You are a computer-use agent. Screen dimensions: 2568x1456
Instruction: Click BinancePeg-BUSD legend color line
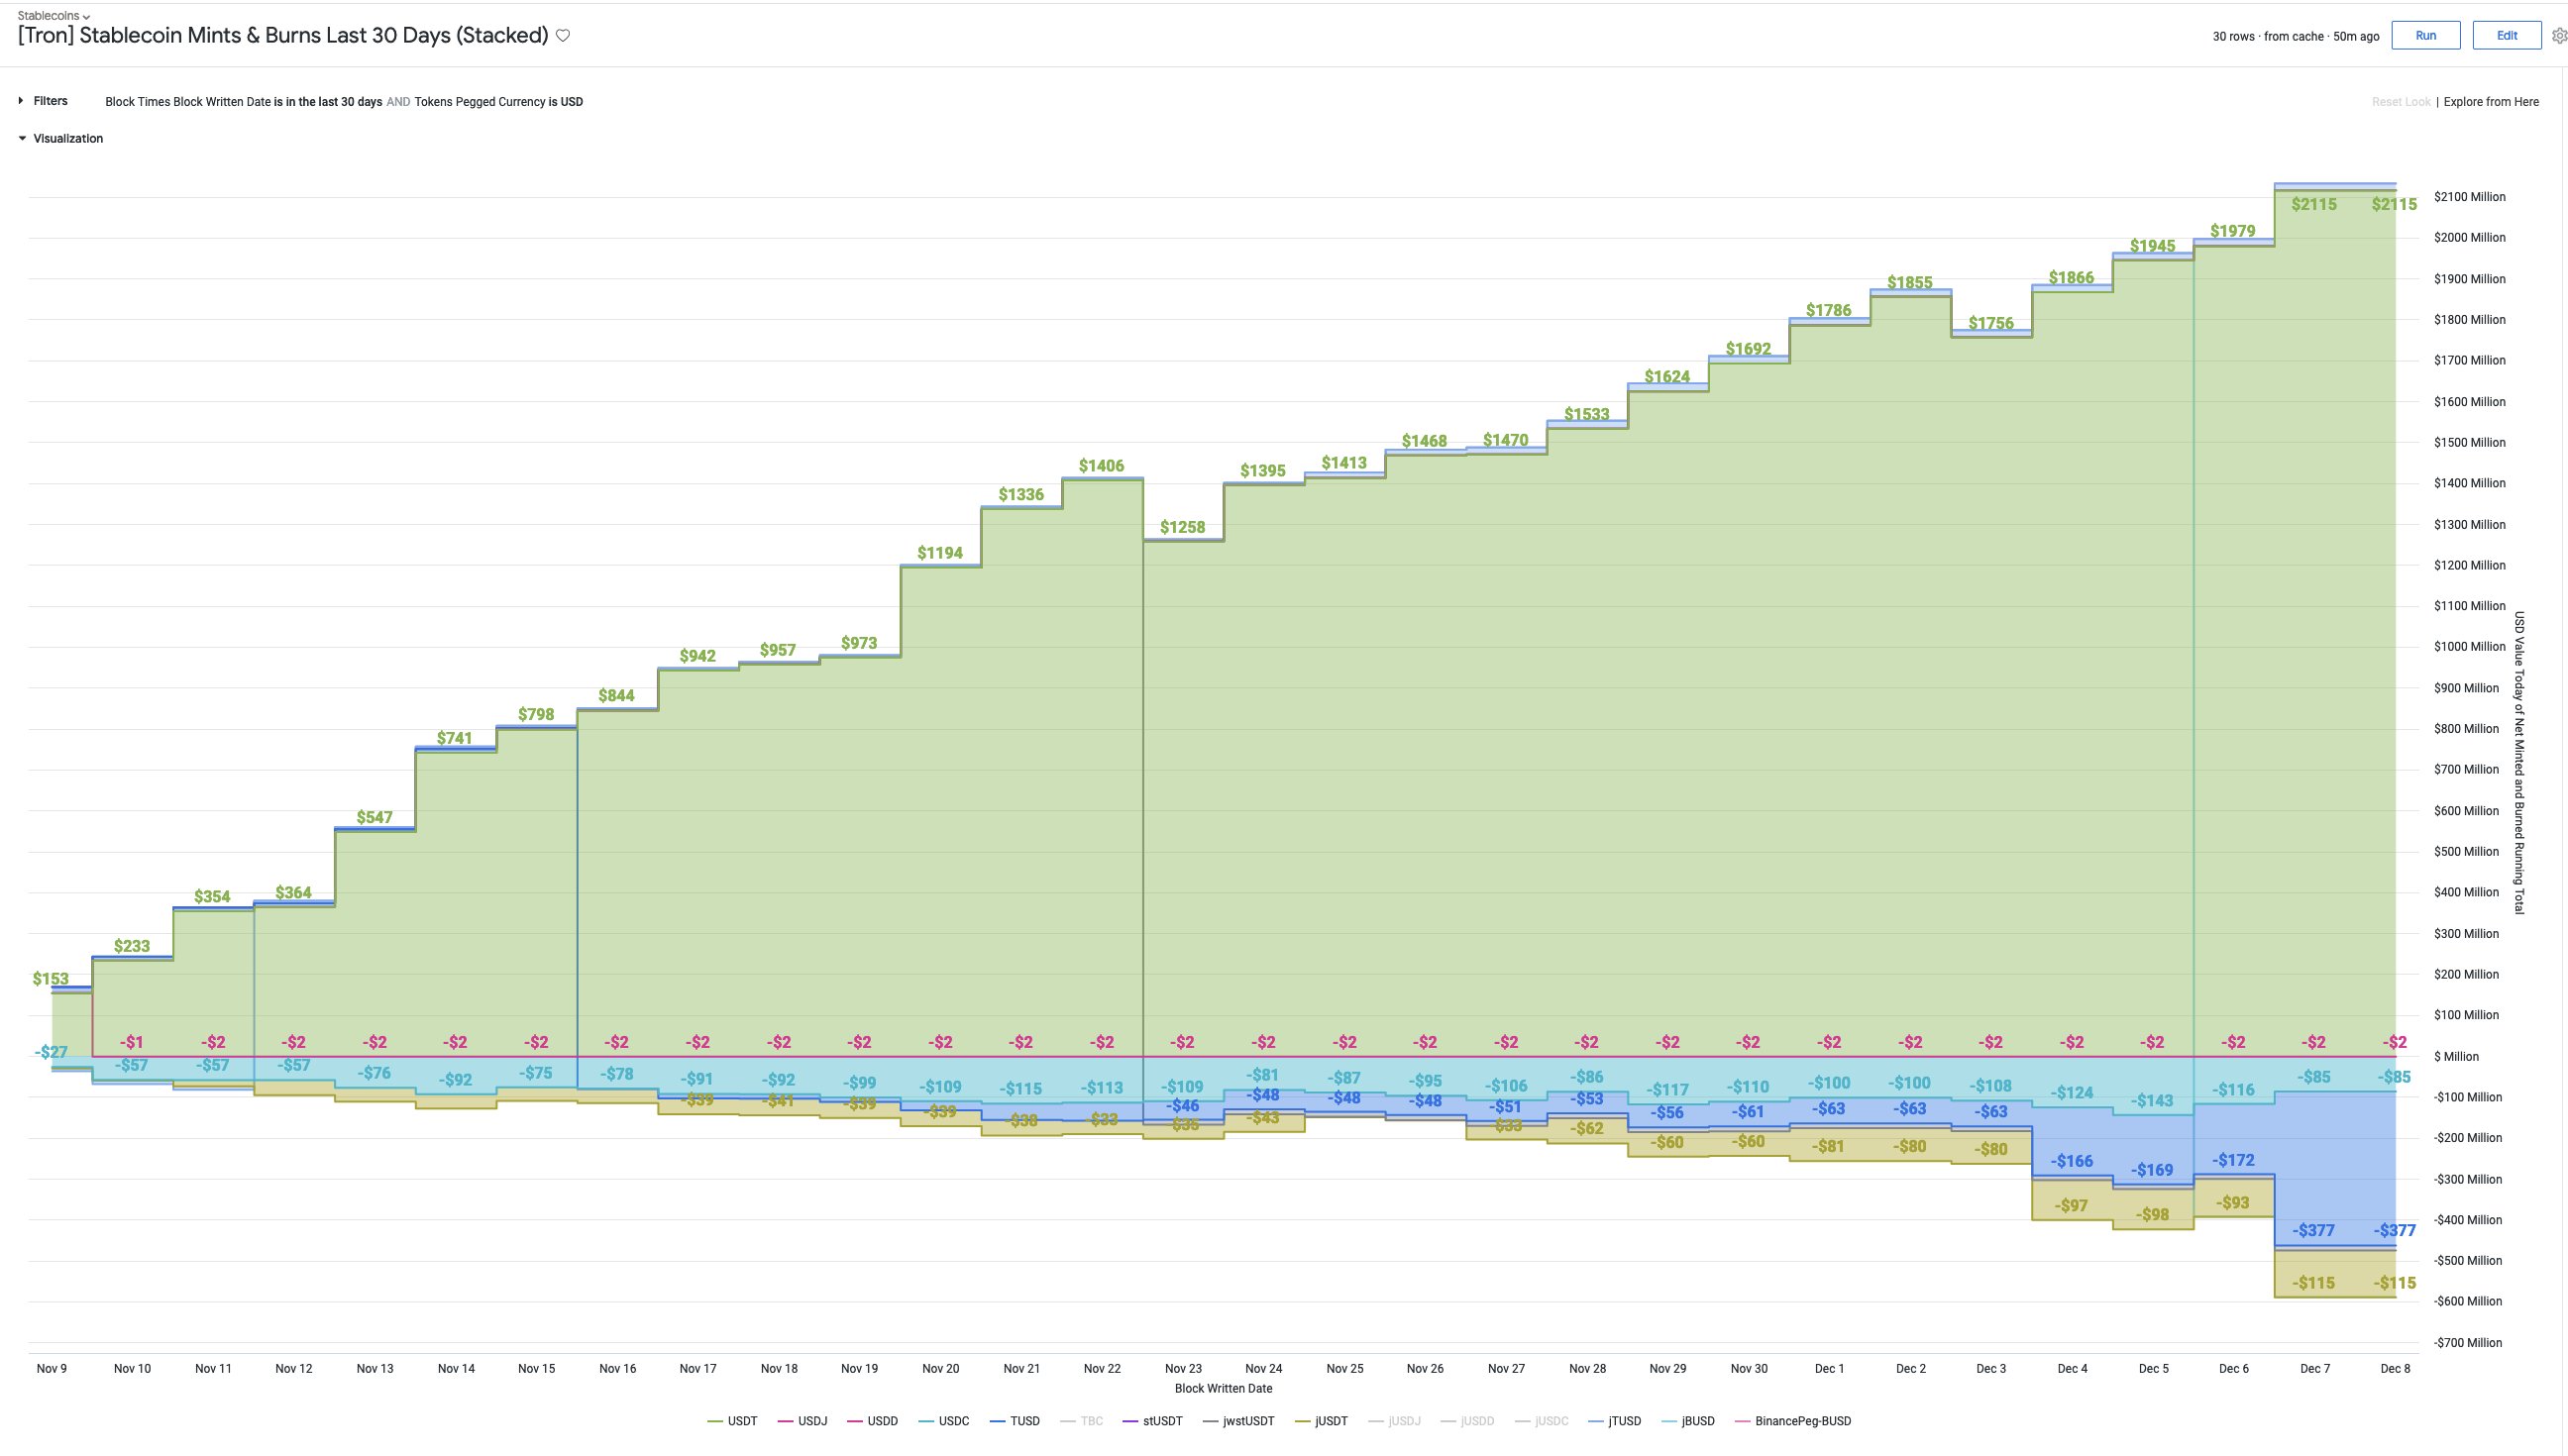click(1742, 1421)
